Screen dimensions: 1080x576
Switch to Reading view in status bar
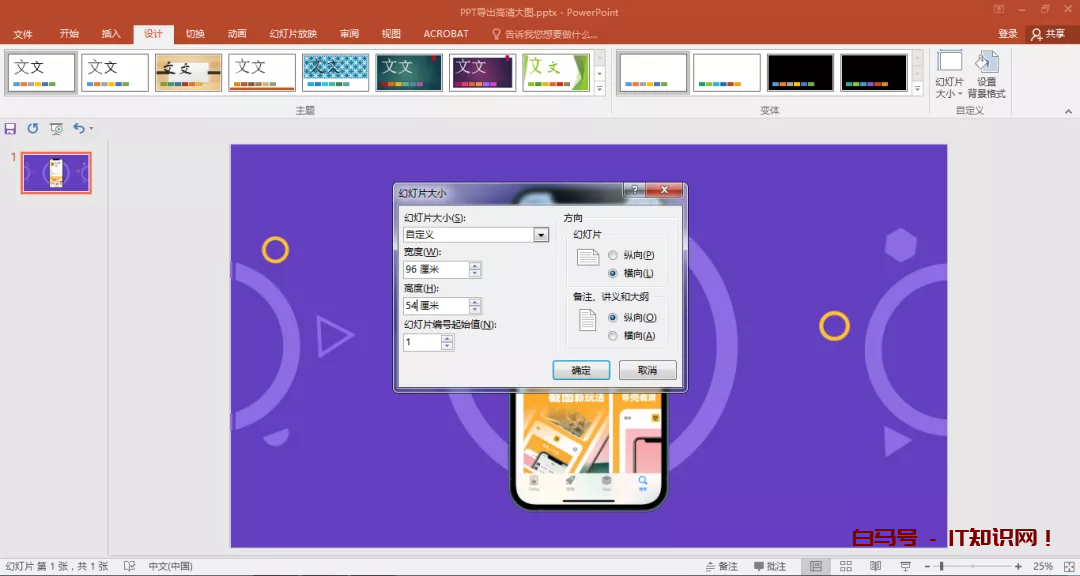[876, 566]
